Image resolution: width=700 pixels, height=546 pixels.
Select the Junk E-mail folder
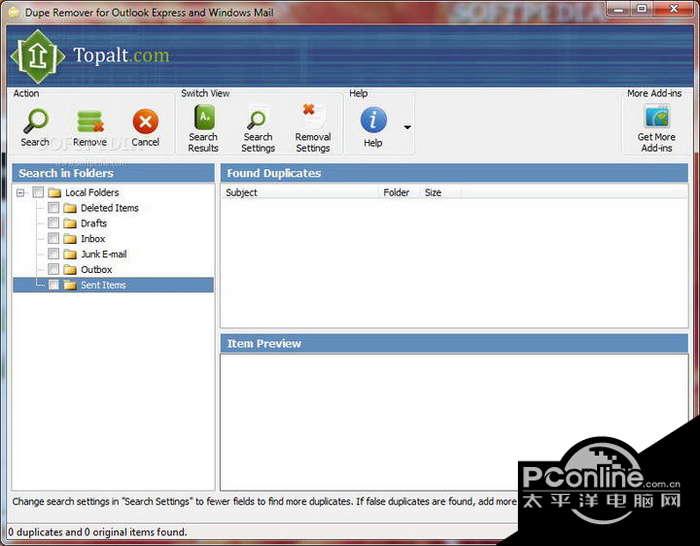(x=104, y=254)
